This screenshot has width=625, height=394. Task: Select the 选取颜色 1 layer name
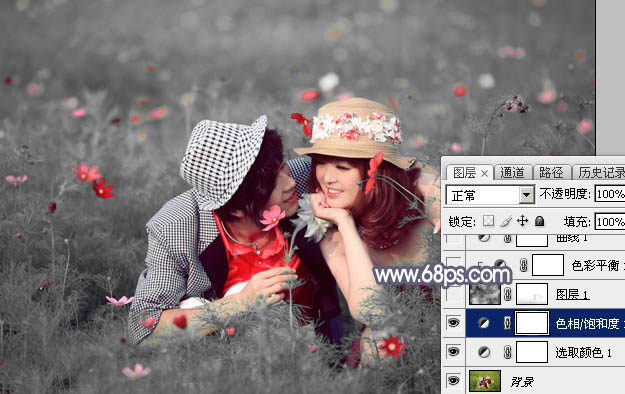[584, 353]
